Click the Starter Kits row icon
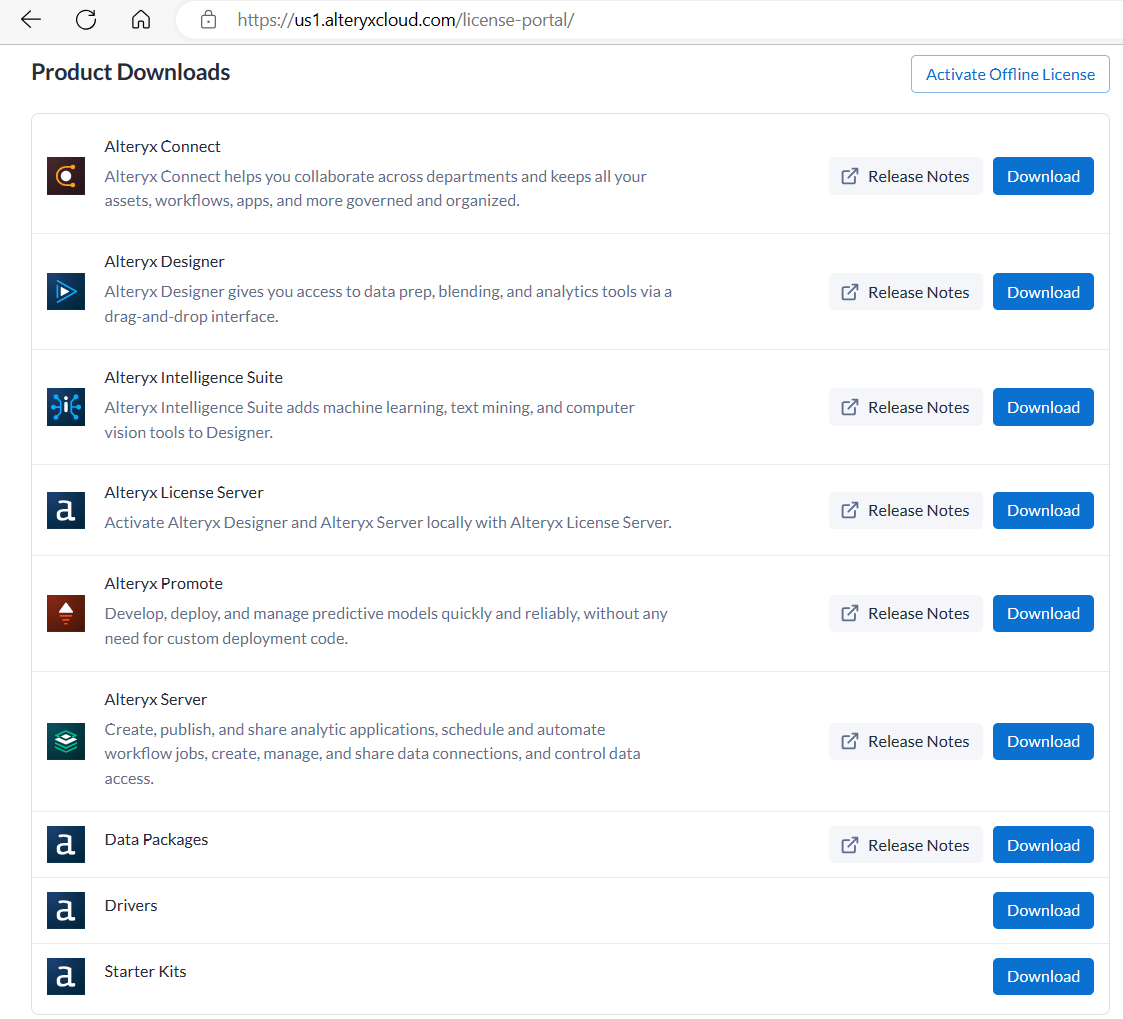This screenshot has height=1019, width=1123. pyautogui.click(x=66, y=977)
